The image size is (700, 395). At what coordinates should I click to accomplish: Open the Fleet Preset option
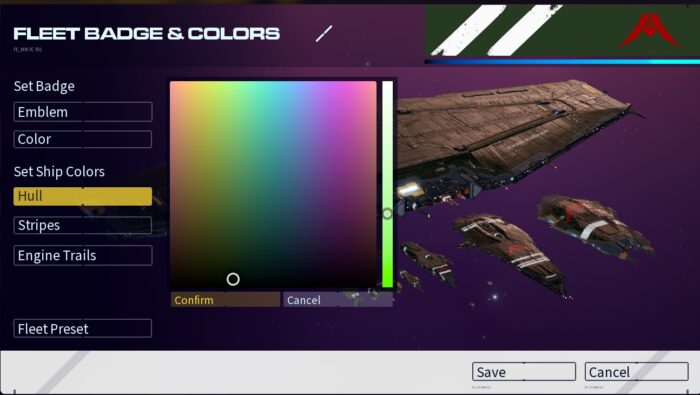click(83, 328)
